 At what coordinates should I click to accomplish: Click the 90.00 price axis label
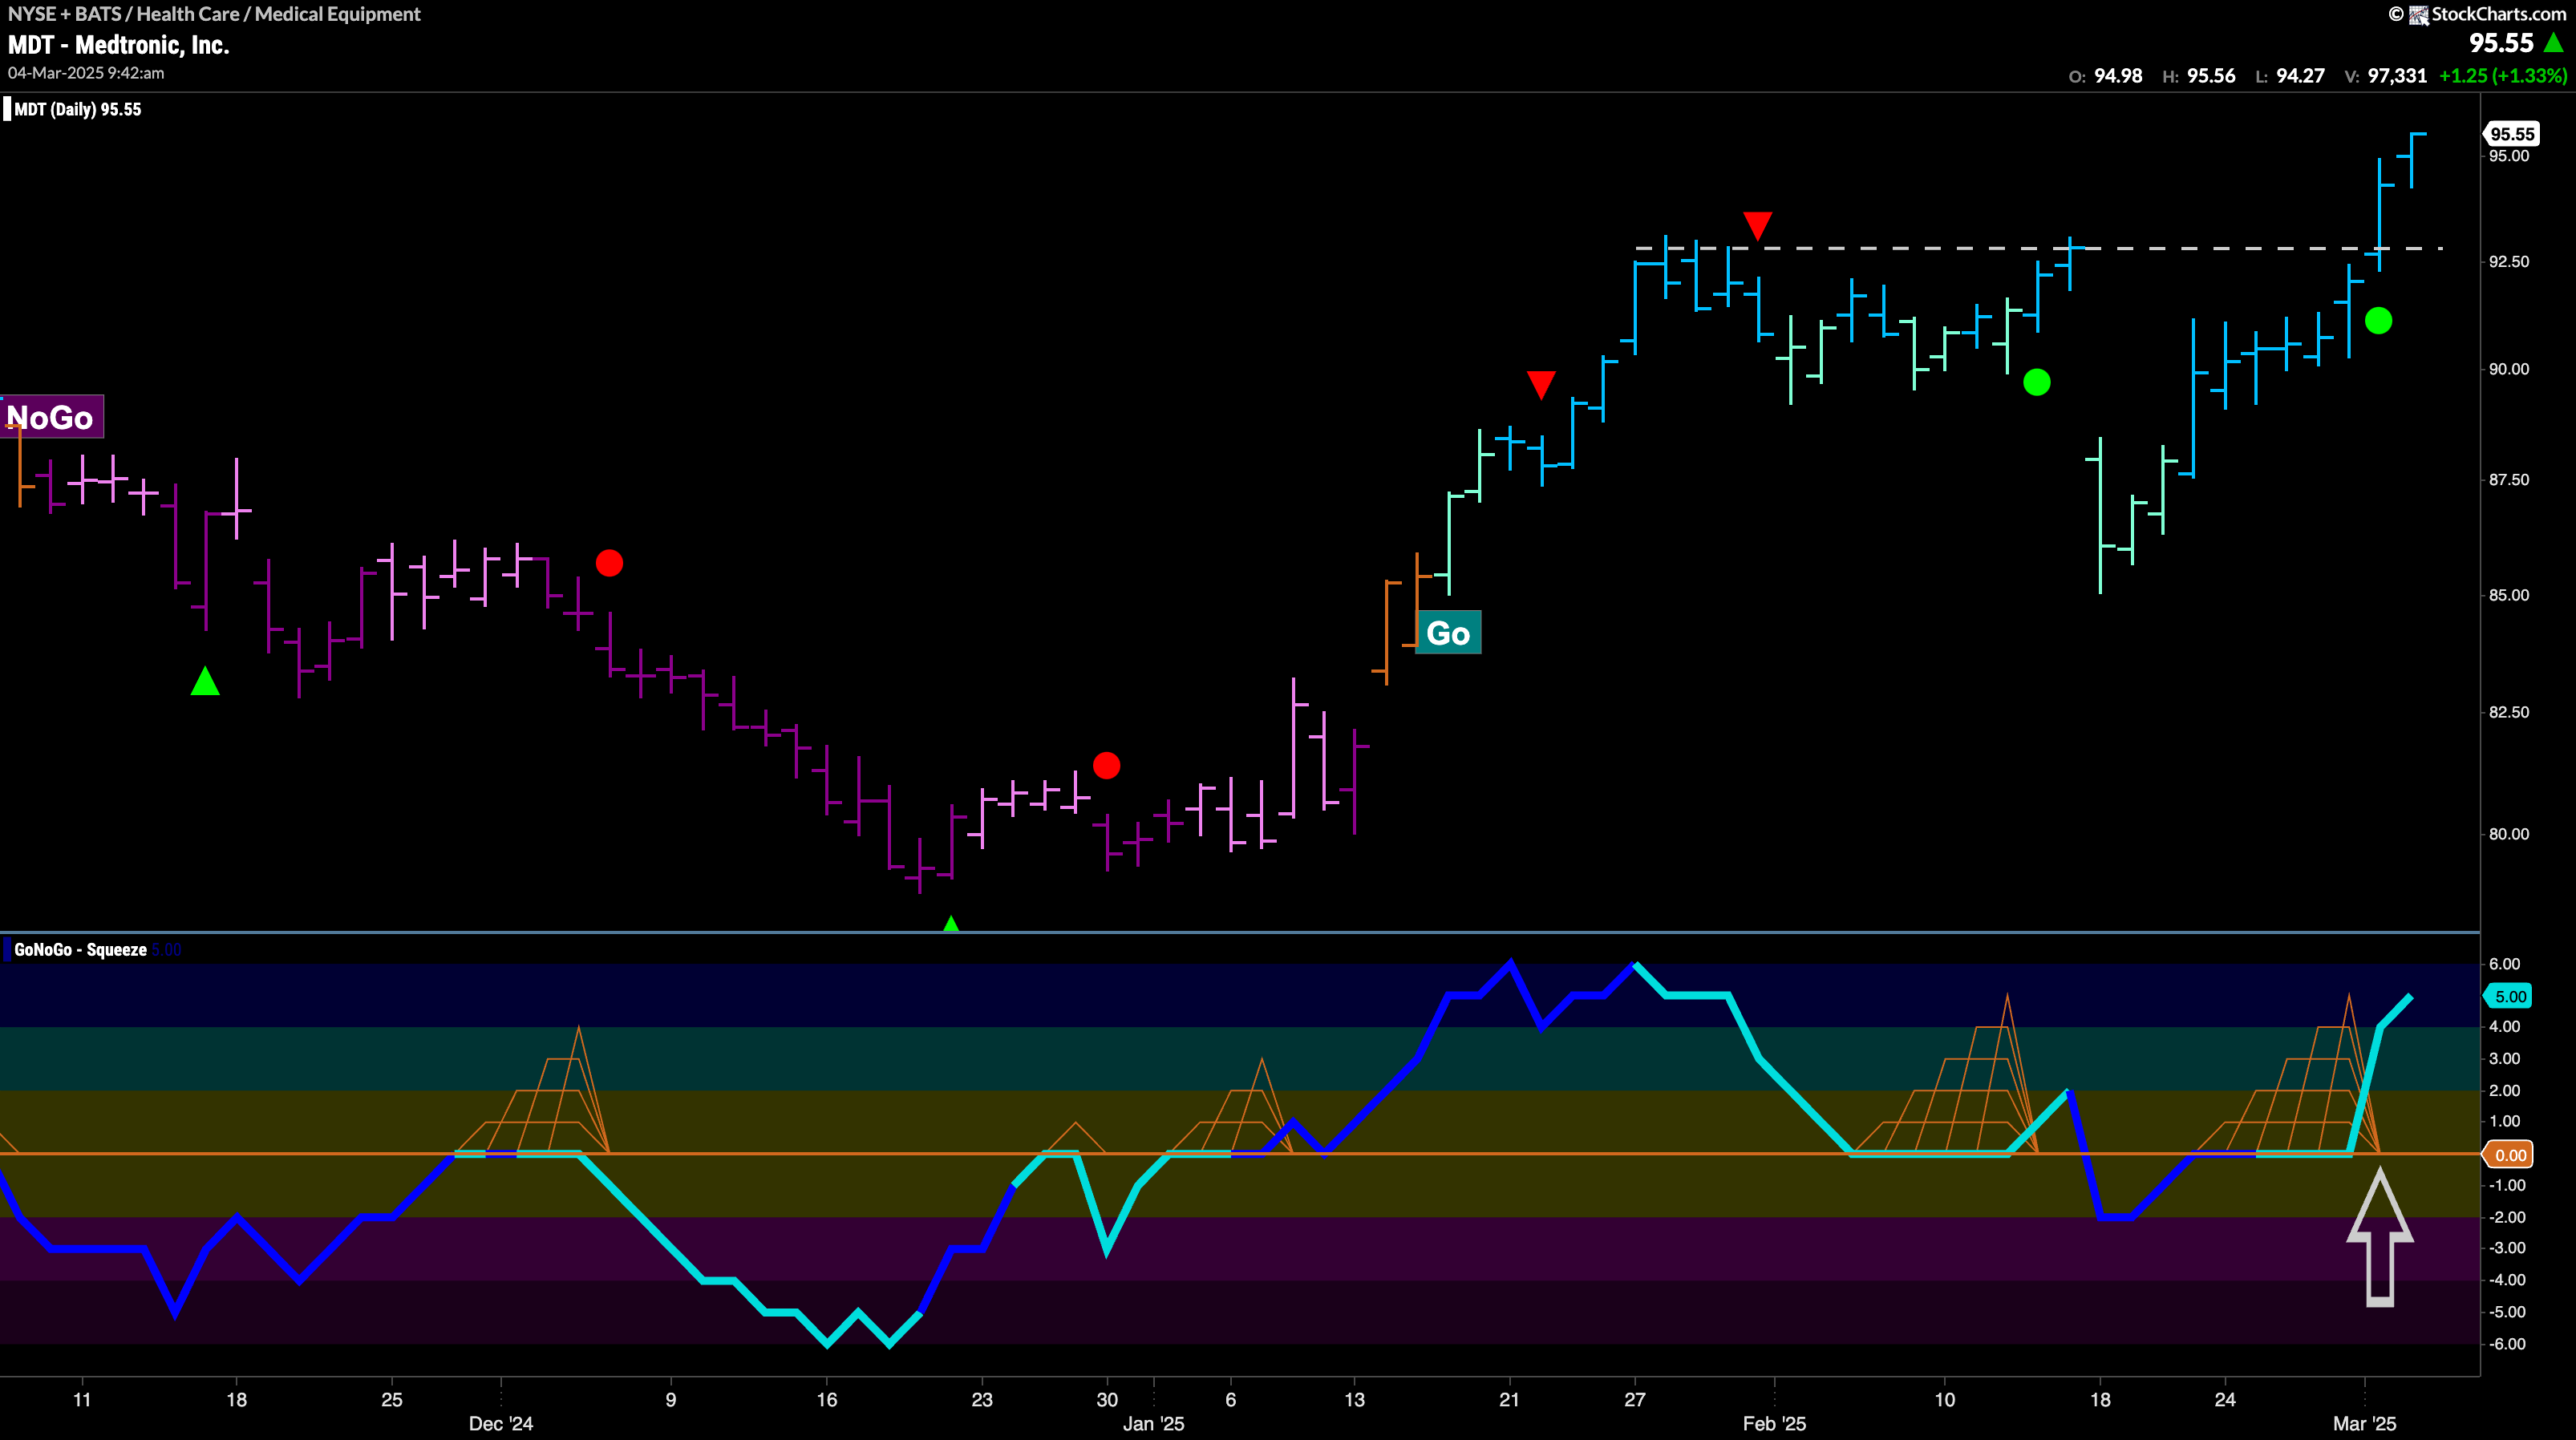tap(2509, 369)
